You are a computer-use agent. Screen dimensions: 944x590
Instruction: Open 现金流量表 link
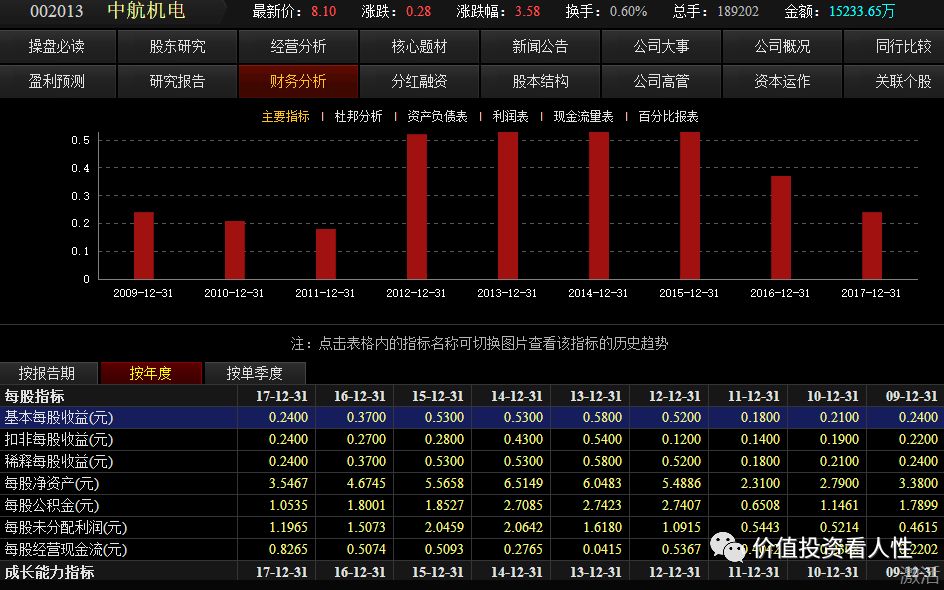[x=583, y=116]
